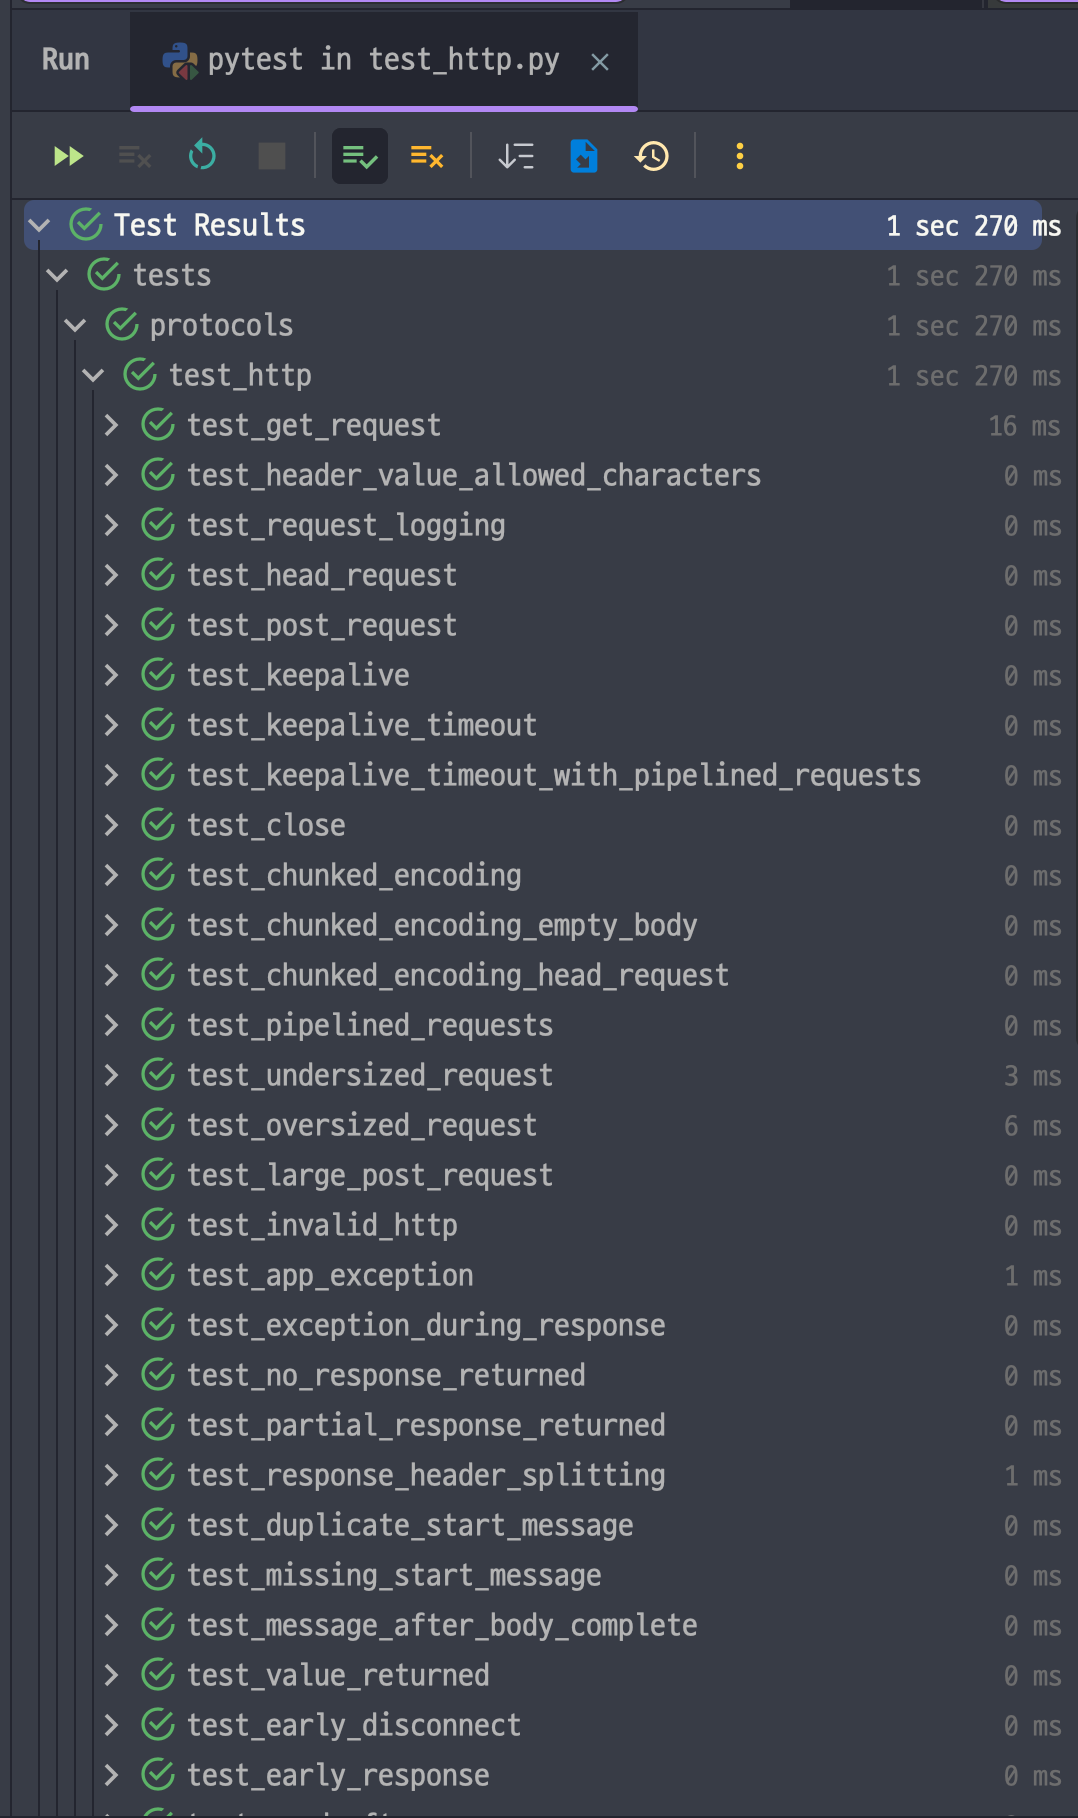This screenshot has height=1818, width=1078.
Task: Click the Toggle auto-test circular arrow icon
Action: [202, 156]
